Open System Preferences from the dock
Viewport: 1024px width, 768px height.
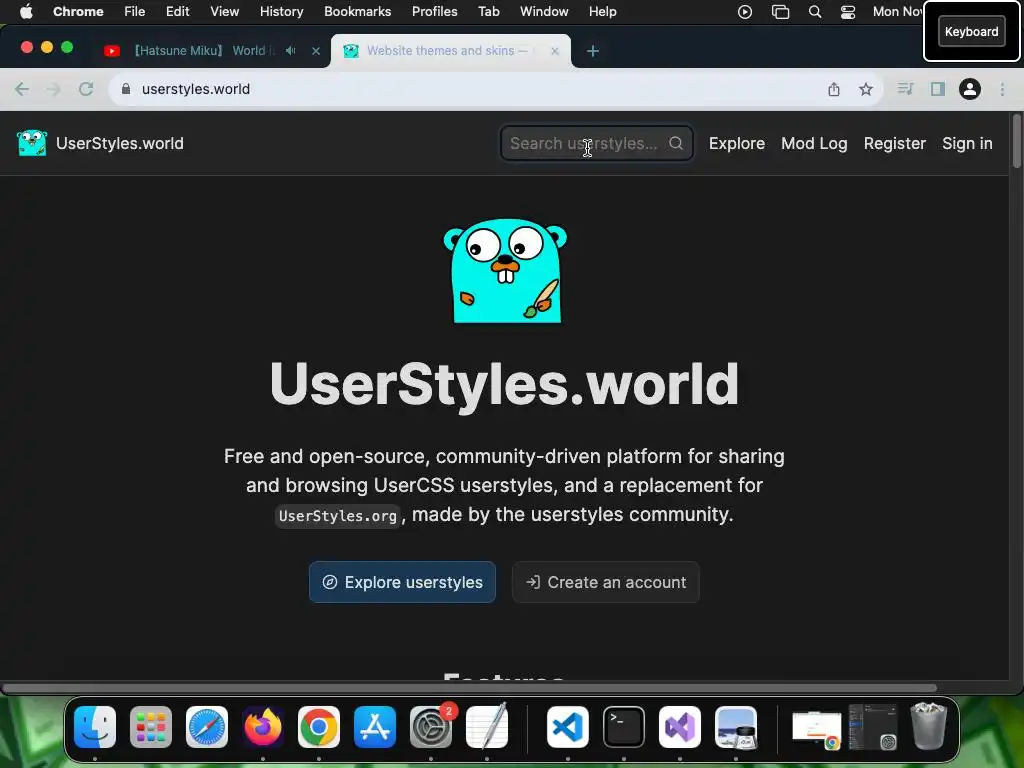coord(431,727)
